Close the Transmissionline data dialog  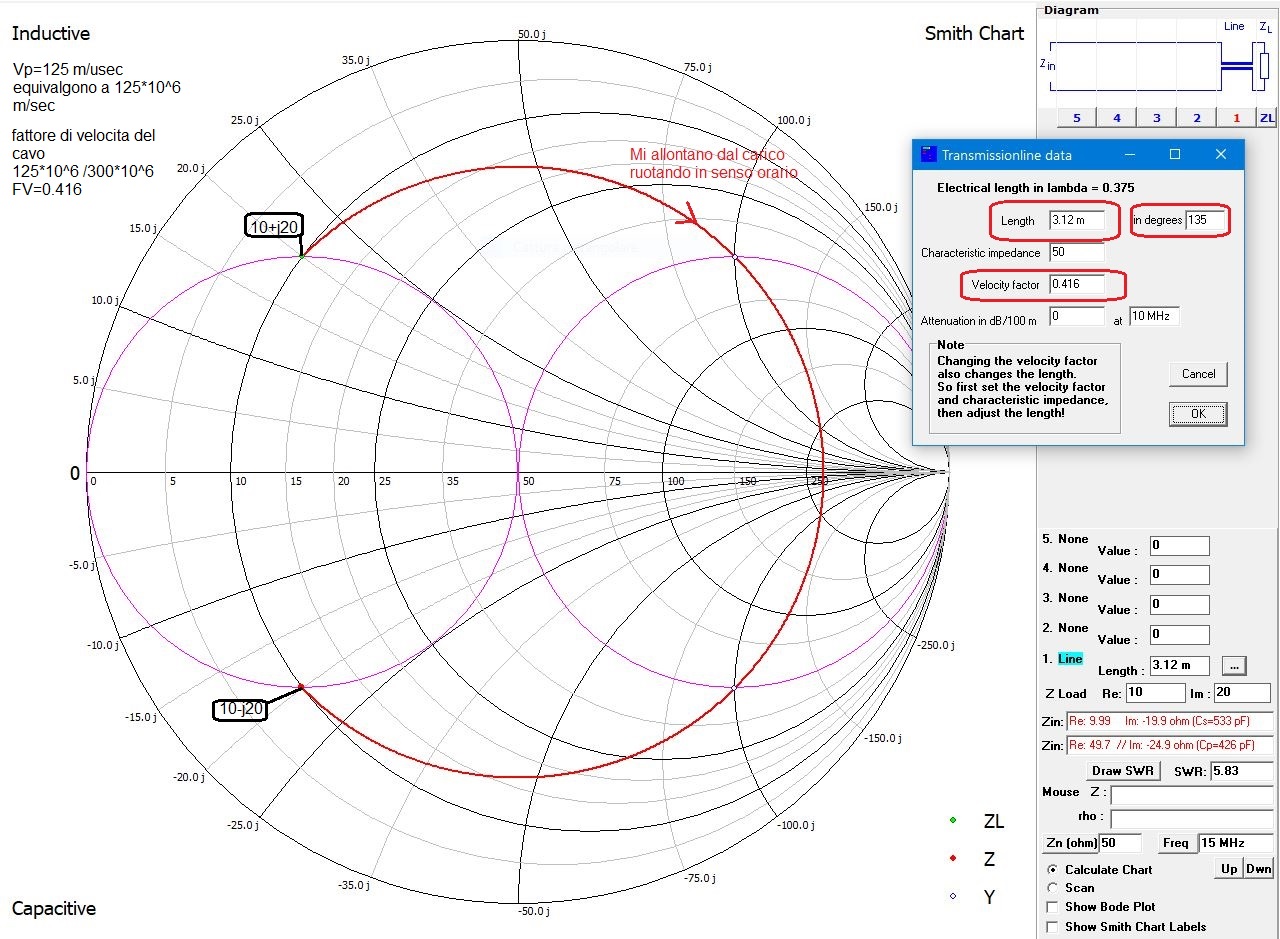tap(1221, 155)
